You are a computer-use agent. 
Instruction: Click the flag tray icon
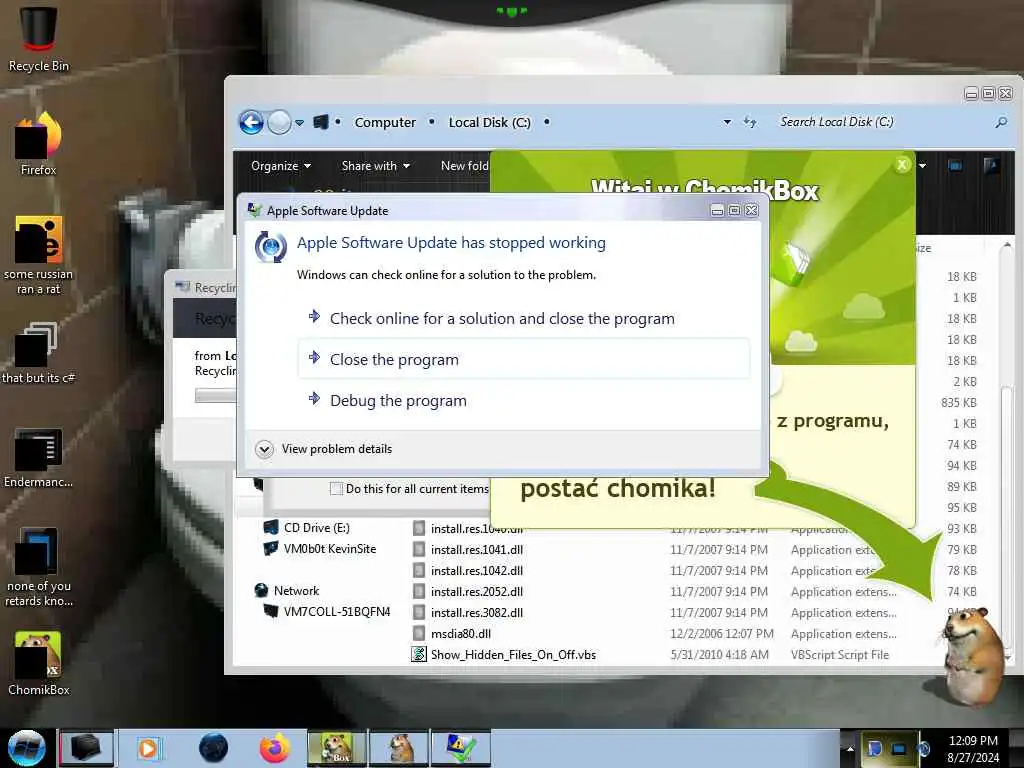(875, 748)
